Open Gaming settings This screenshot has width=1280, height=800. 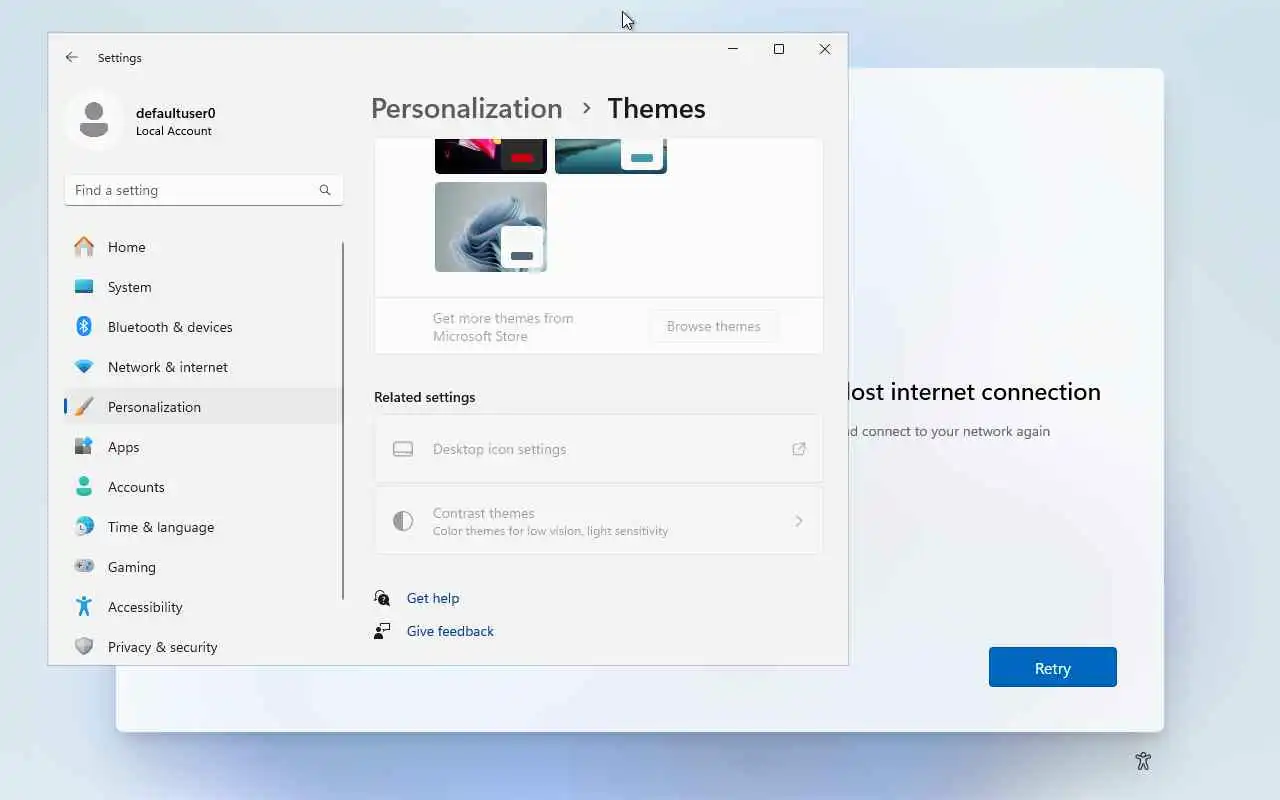(203, 567)
